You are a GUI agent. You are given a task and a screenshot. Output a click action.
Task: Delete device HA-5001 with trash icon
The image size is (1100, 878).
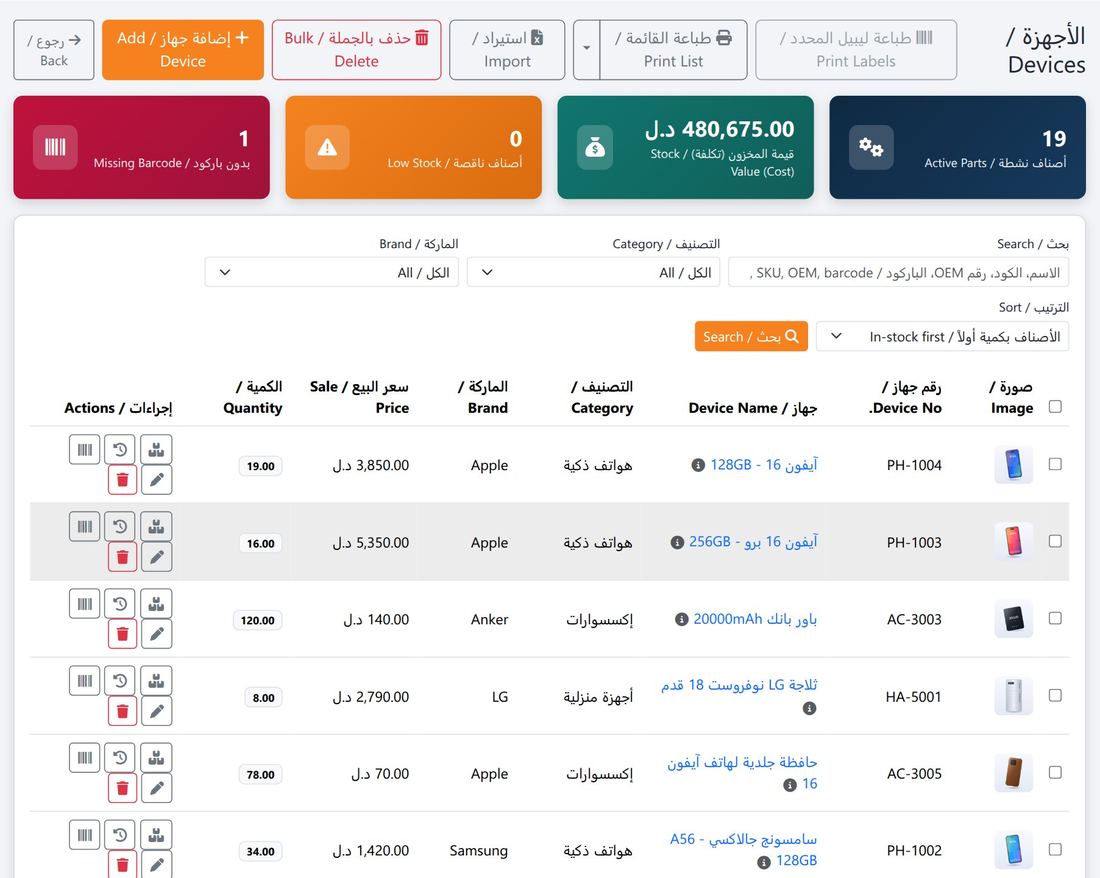[122, 711]
